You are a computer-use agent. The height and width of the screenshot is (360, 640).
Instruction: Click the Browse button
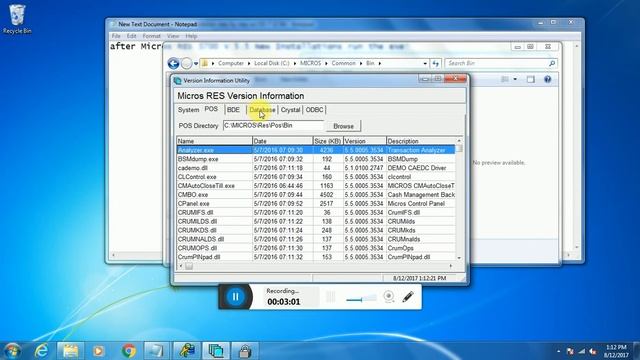click(343, 126)
